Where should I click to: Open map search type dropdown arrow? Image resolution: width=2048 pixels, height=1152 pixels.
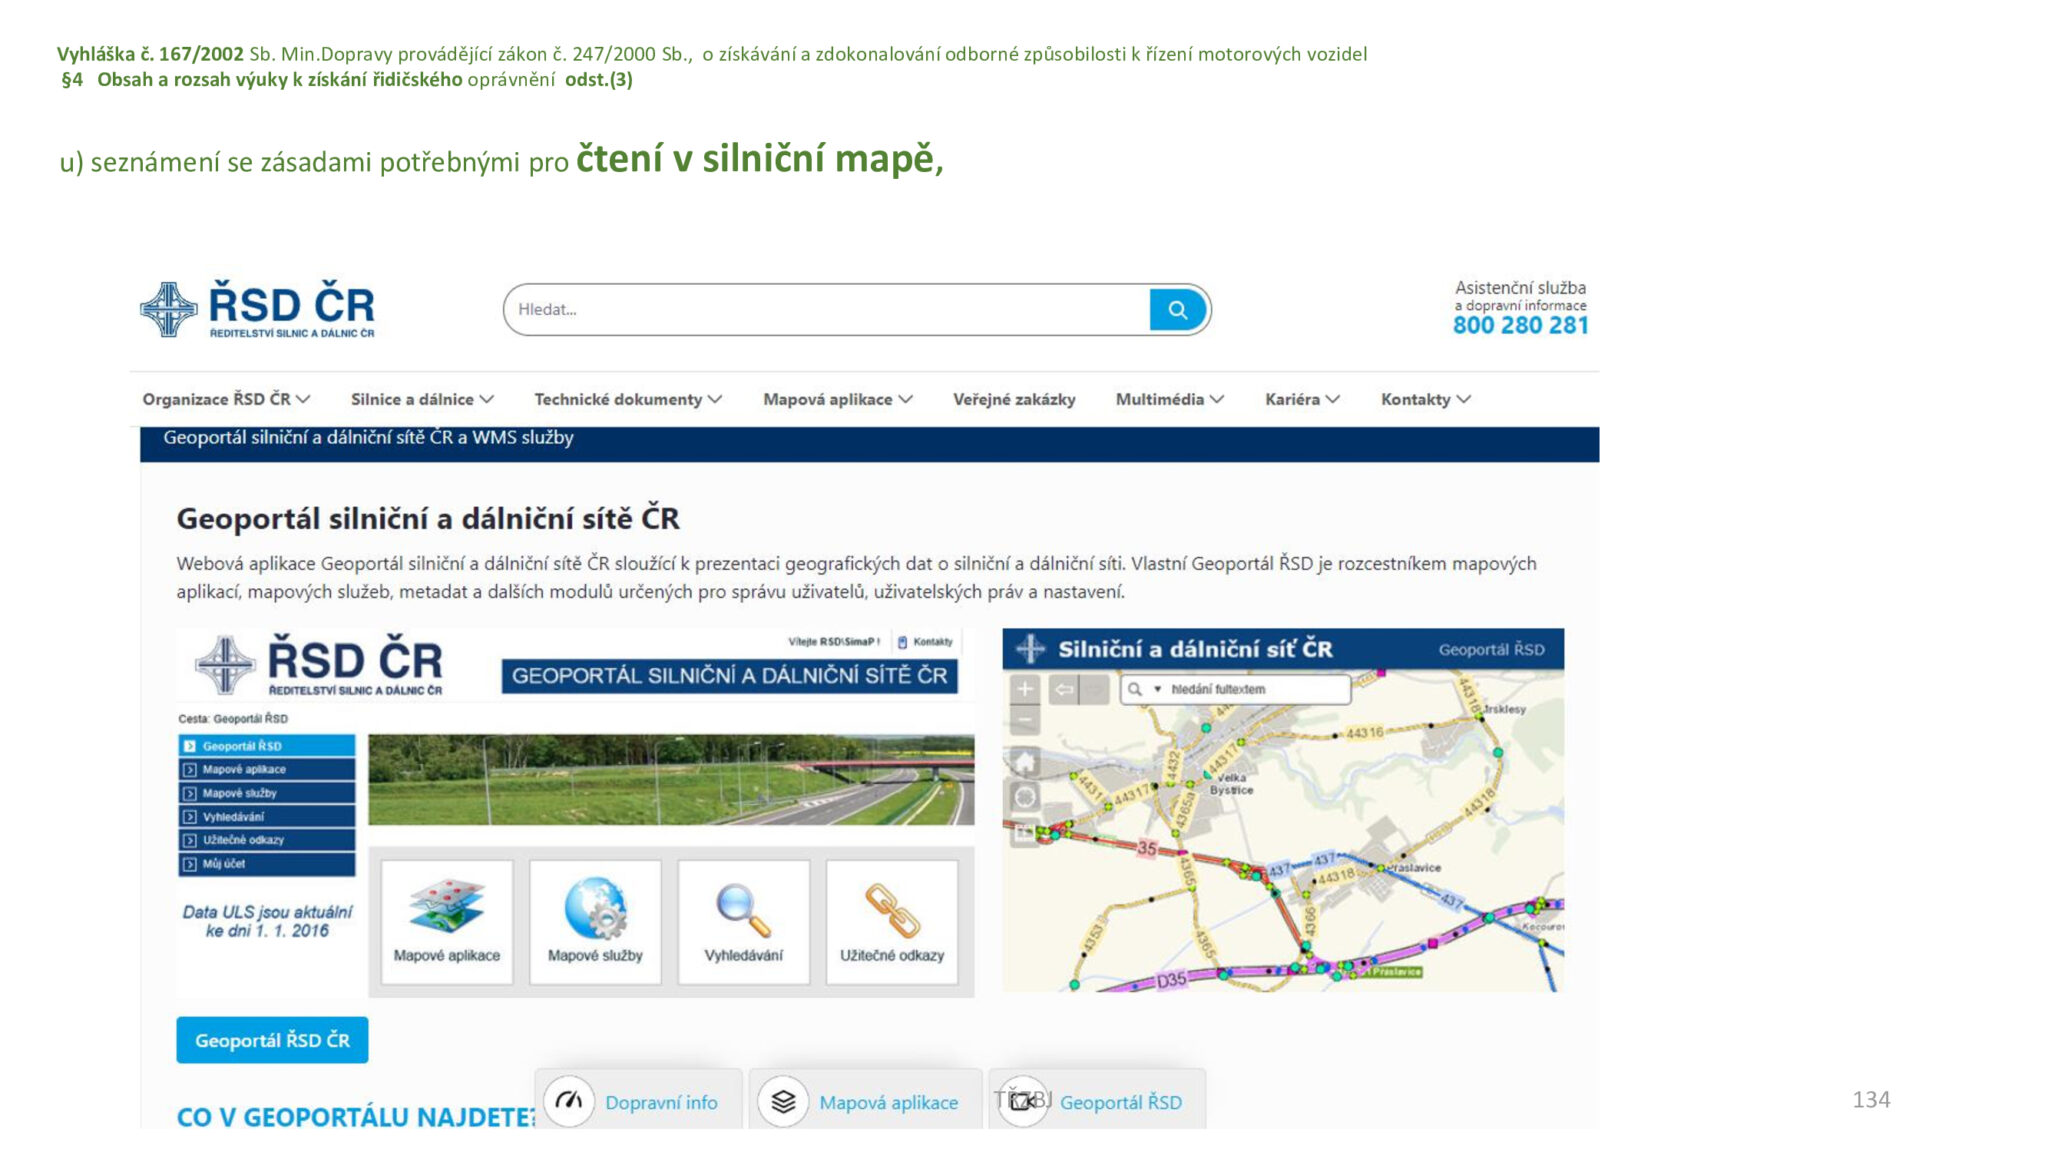tap(1157, 689)
